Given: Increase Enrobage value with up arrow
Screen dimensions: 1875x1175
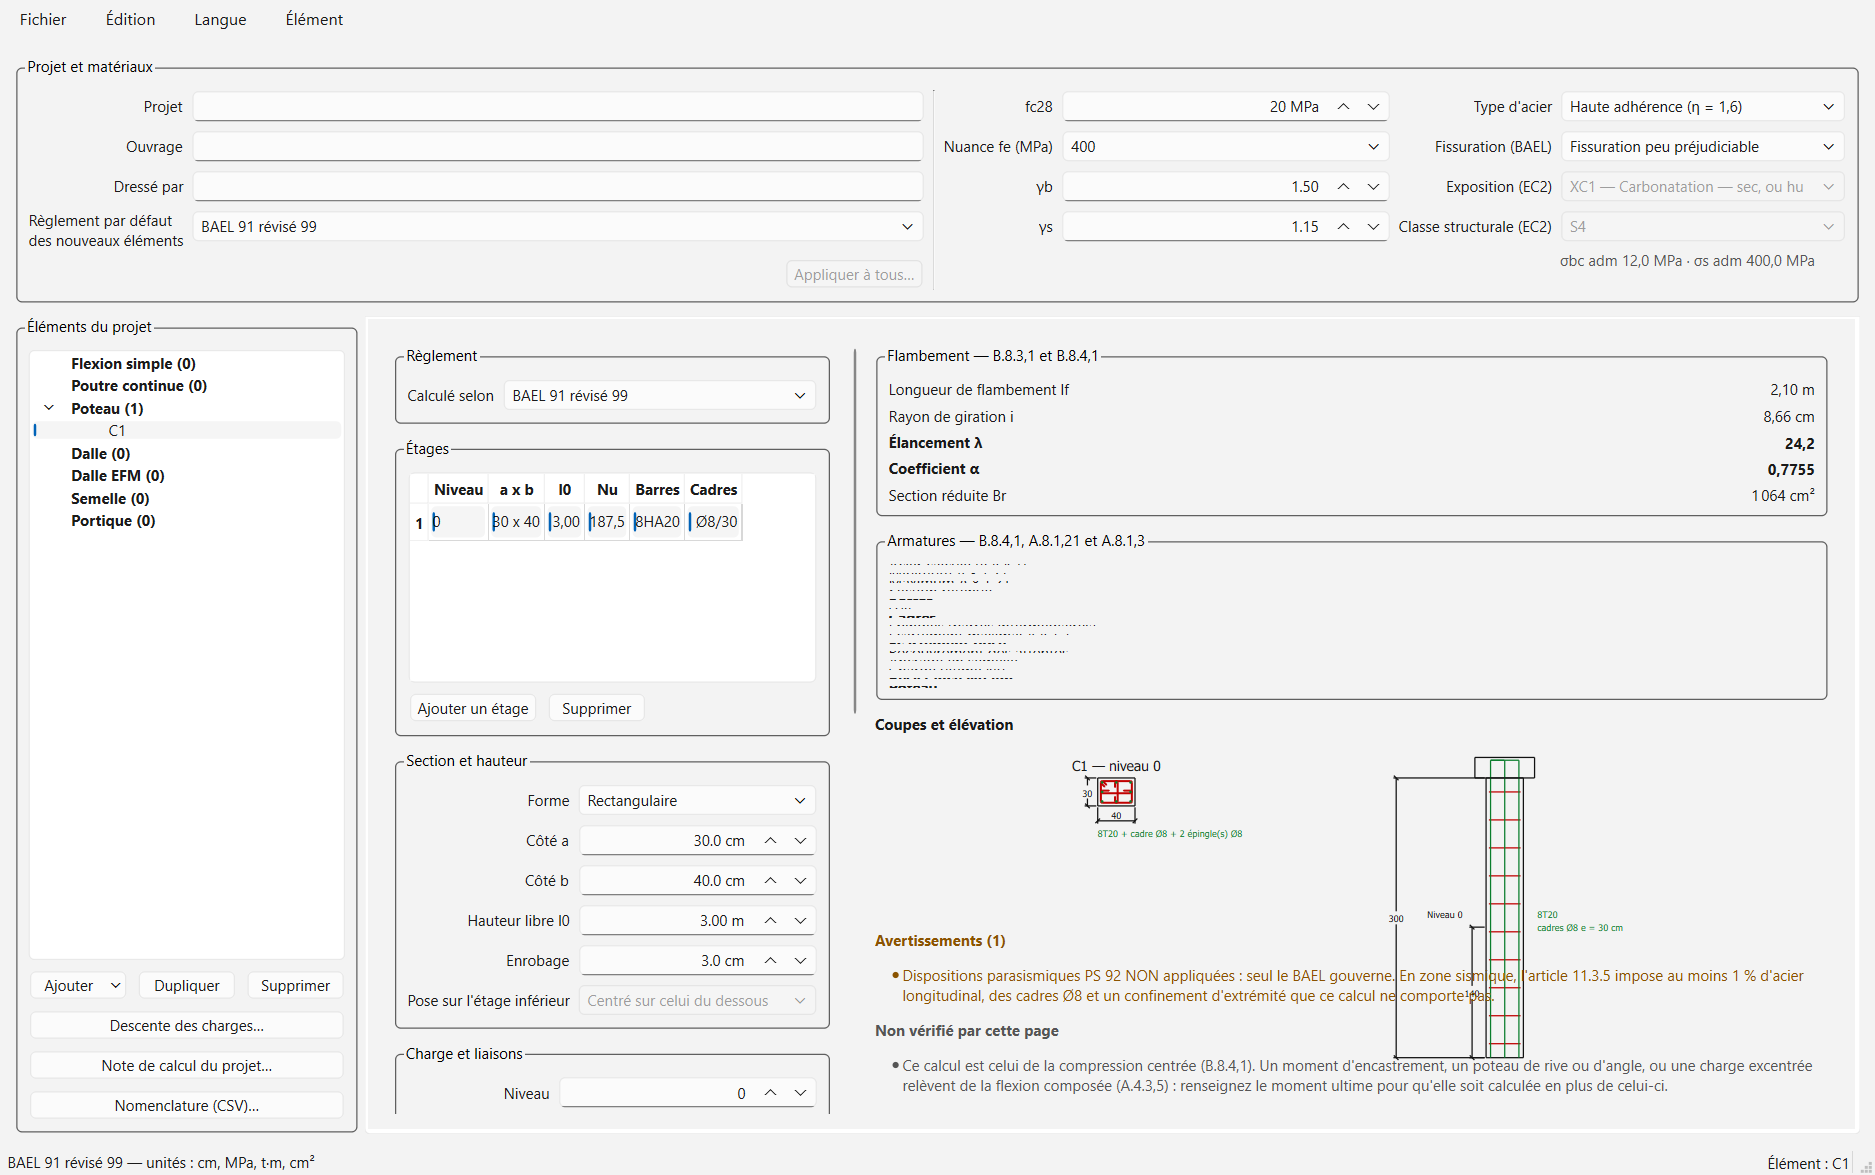Looking at the screenshot, I should click(770, 960).
